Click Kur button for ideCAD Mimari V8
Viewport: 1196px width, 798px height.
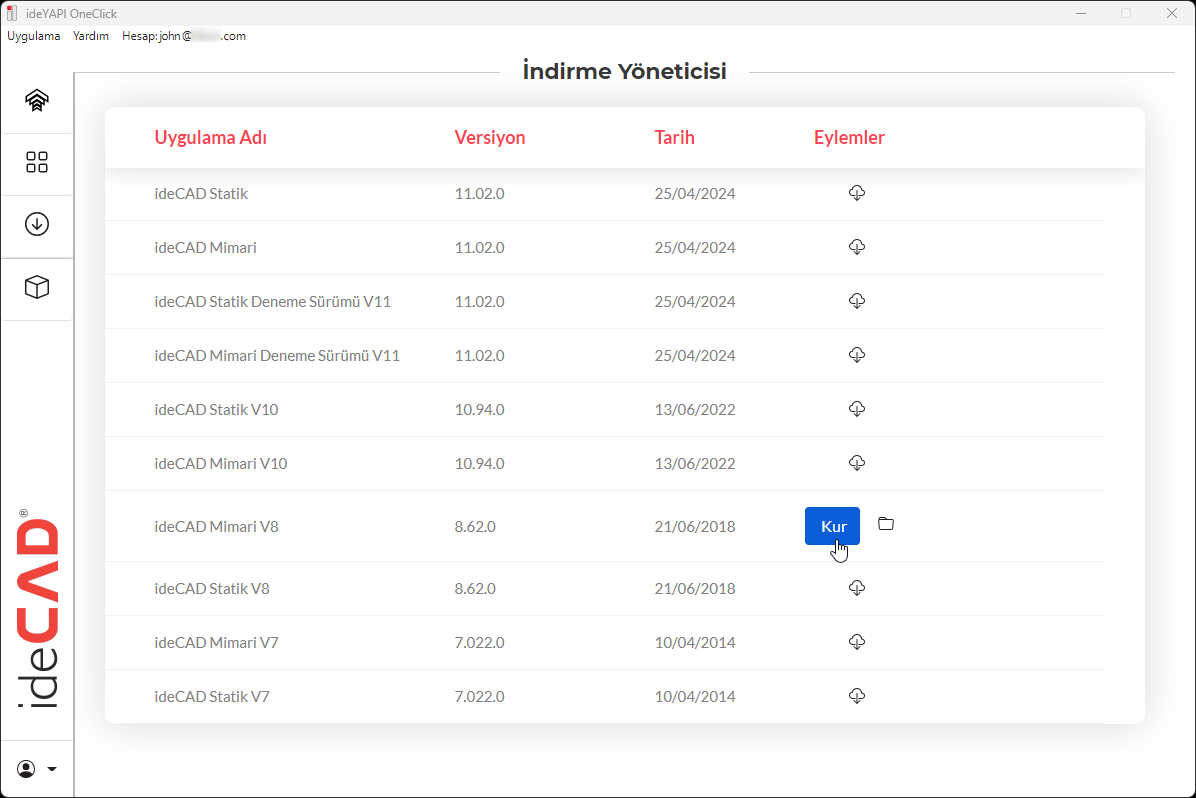(832, 526)
